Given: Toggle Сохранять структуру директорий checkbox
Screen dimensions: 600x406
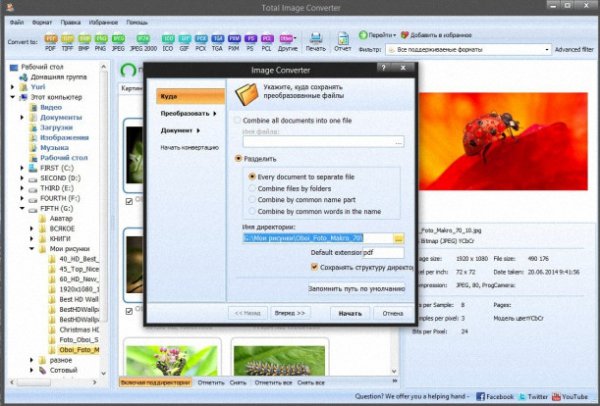Looking at the screenshot, I should [314, 267].
